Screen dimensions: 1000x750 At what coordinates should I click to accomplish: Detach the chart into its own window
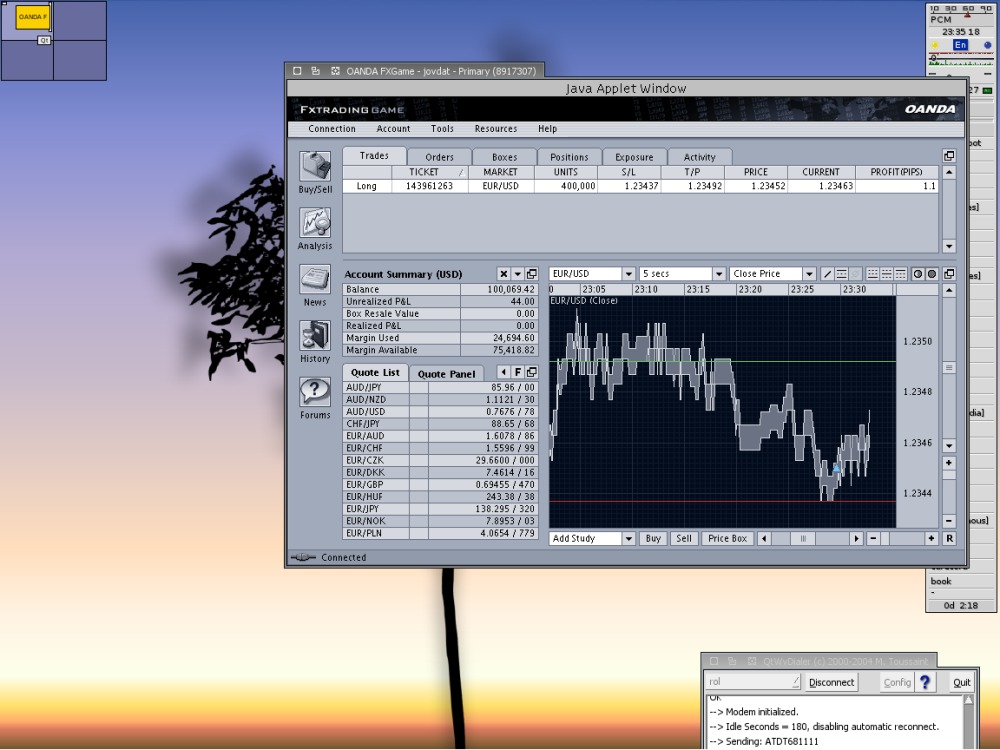tap(949, 274)
